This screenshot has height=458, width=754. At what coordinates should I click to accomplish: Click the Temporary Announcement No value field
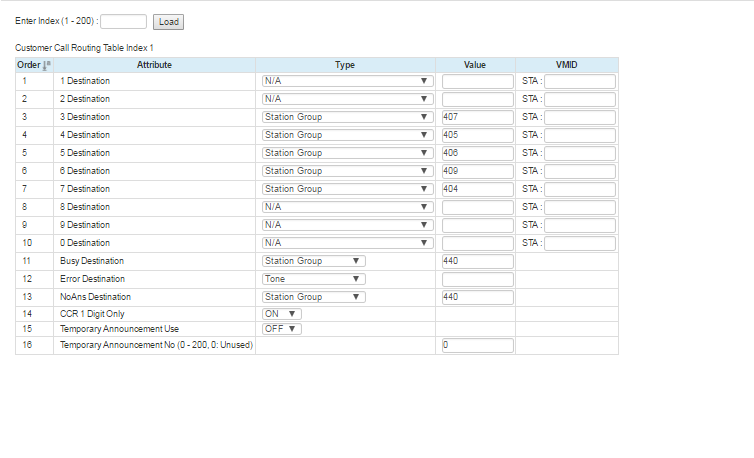click(x=477, y=345)
